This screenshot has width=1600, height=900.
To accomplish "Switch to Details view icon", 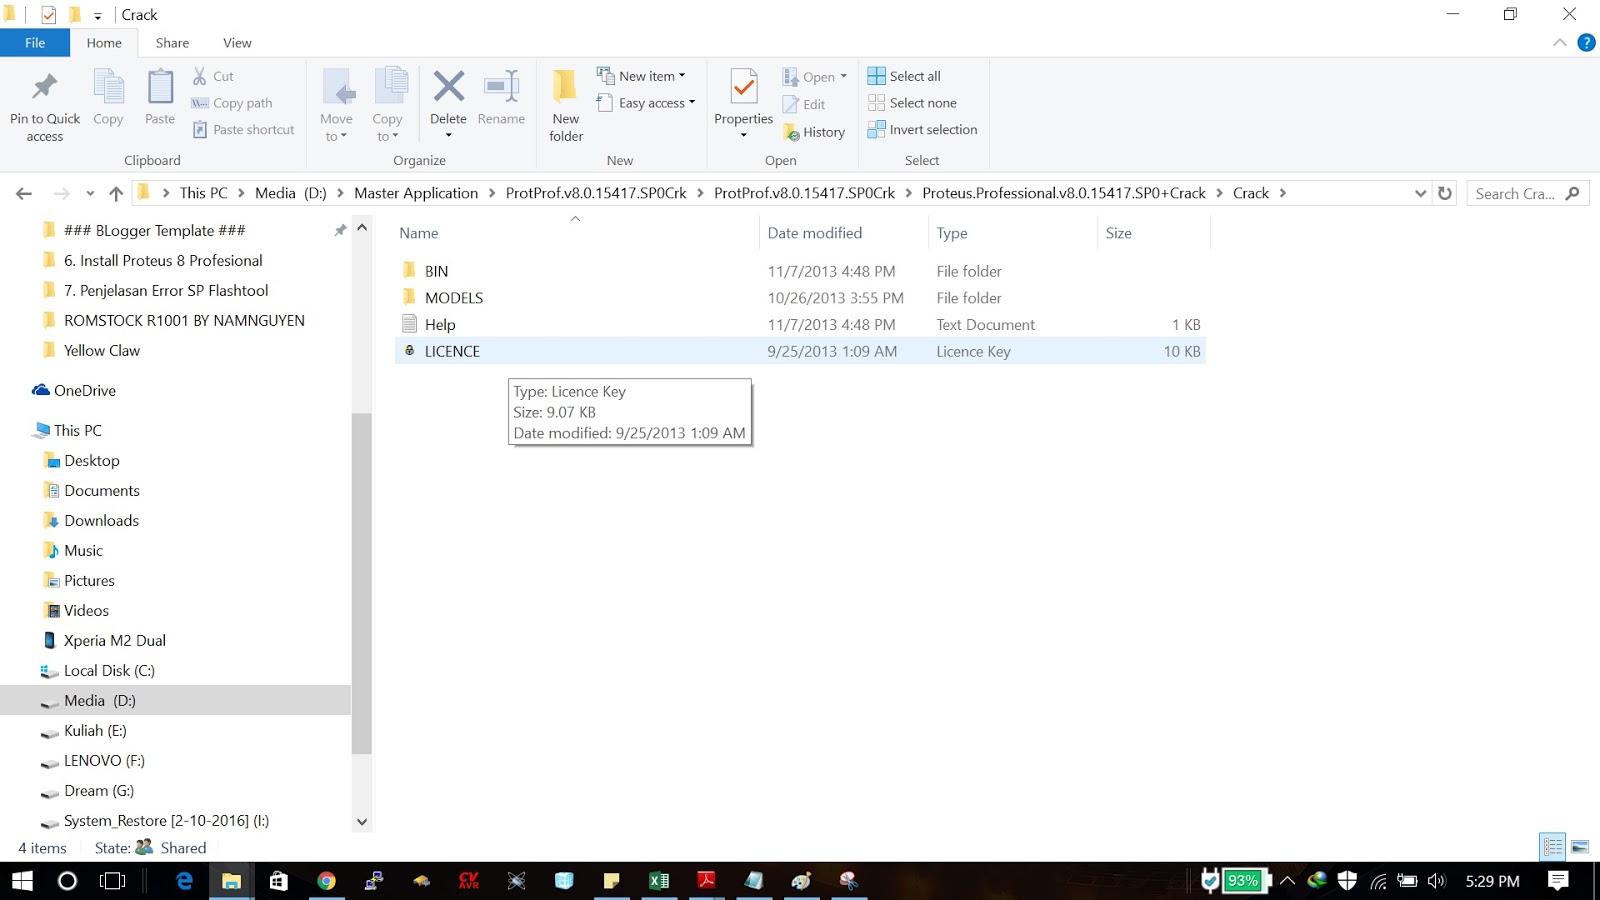I will pos(1553,847).
